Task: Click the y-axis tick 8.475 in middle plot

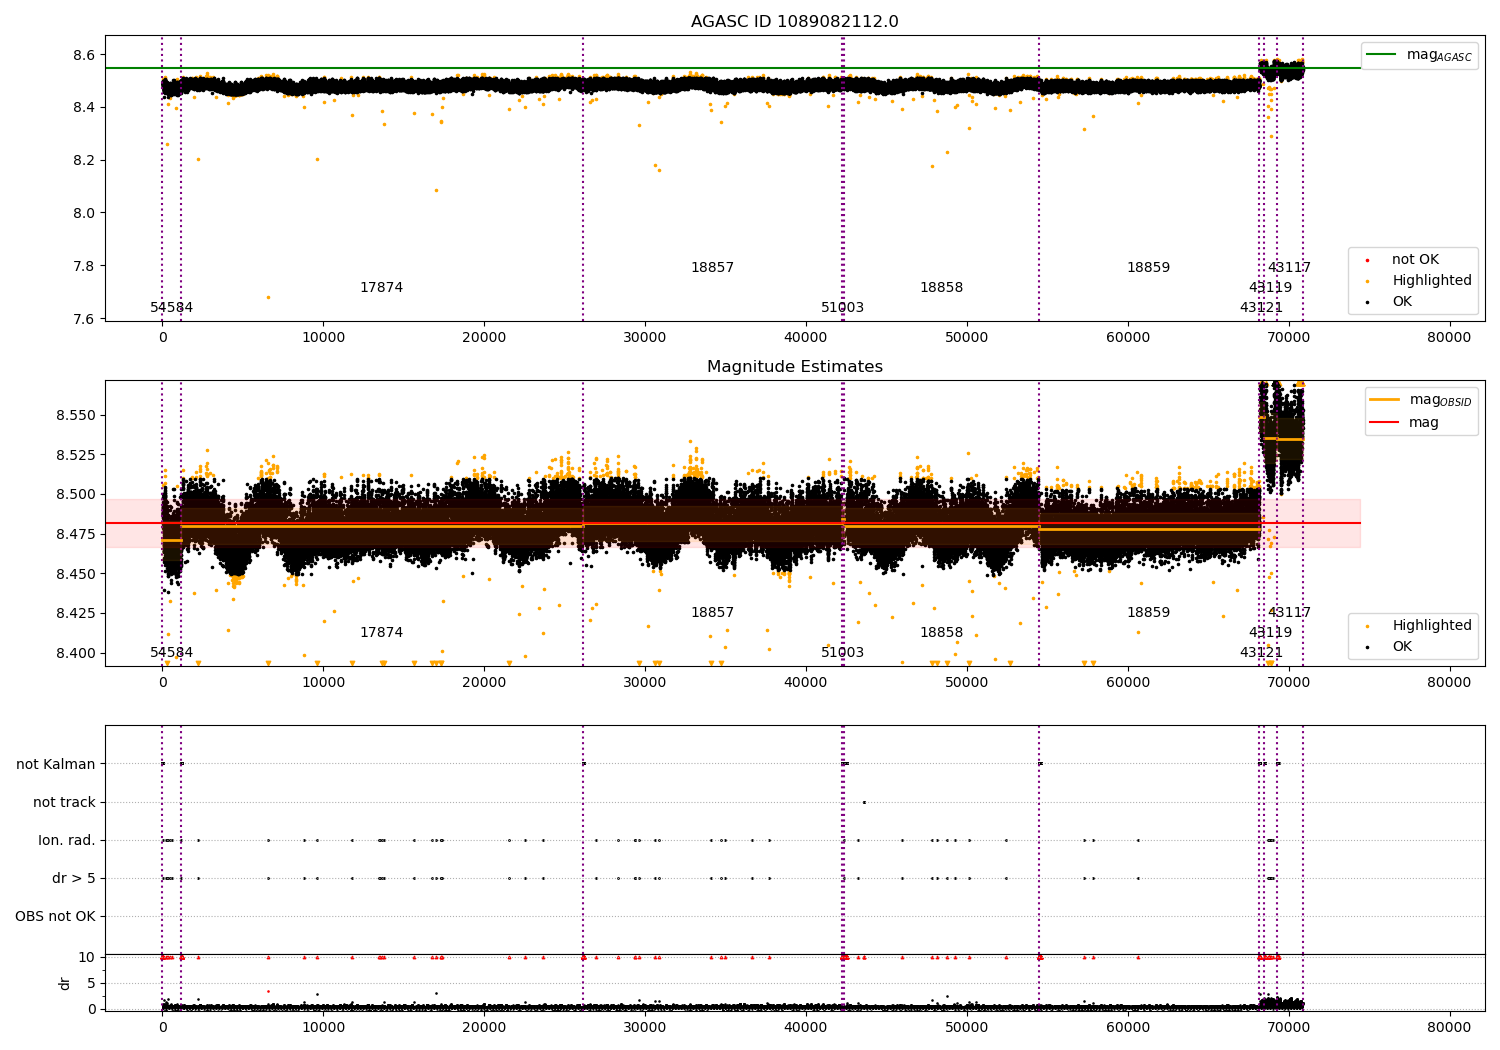Action: pyautogui.click(x=76, y=534)
